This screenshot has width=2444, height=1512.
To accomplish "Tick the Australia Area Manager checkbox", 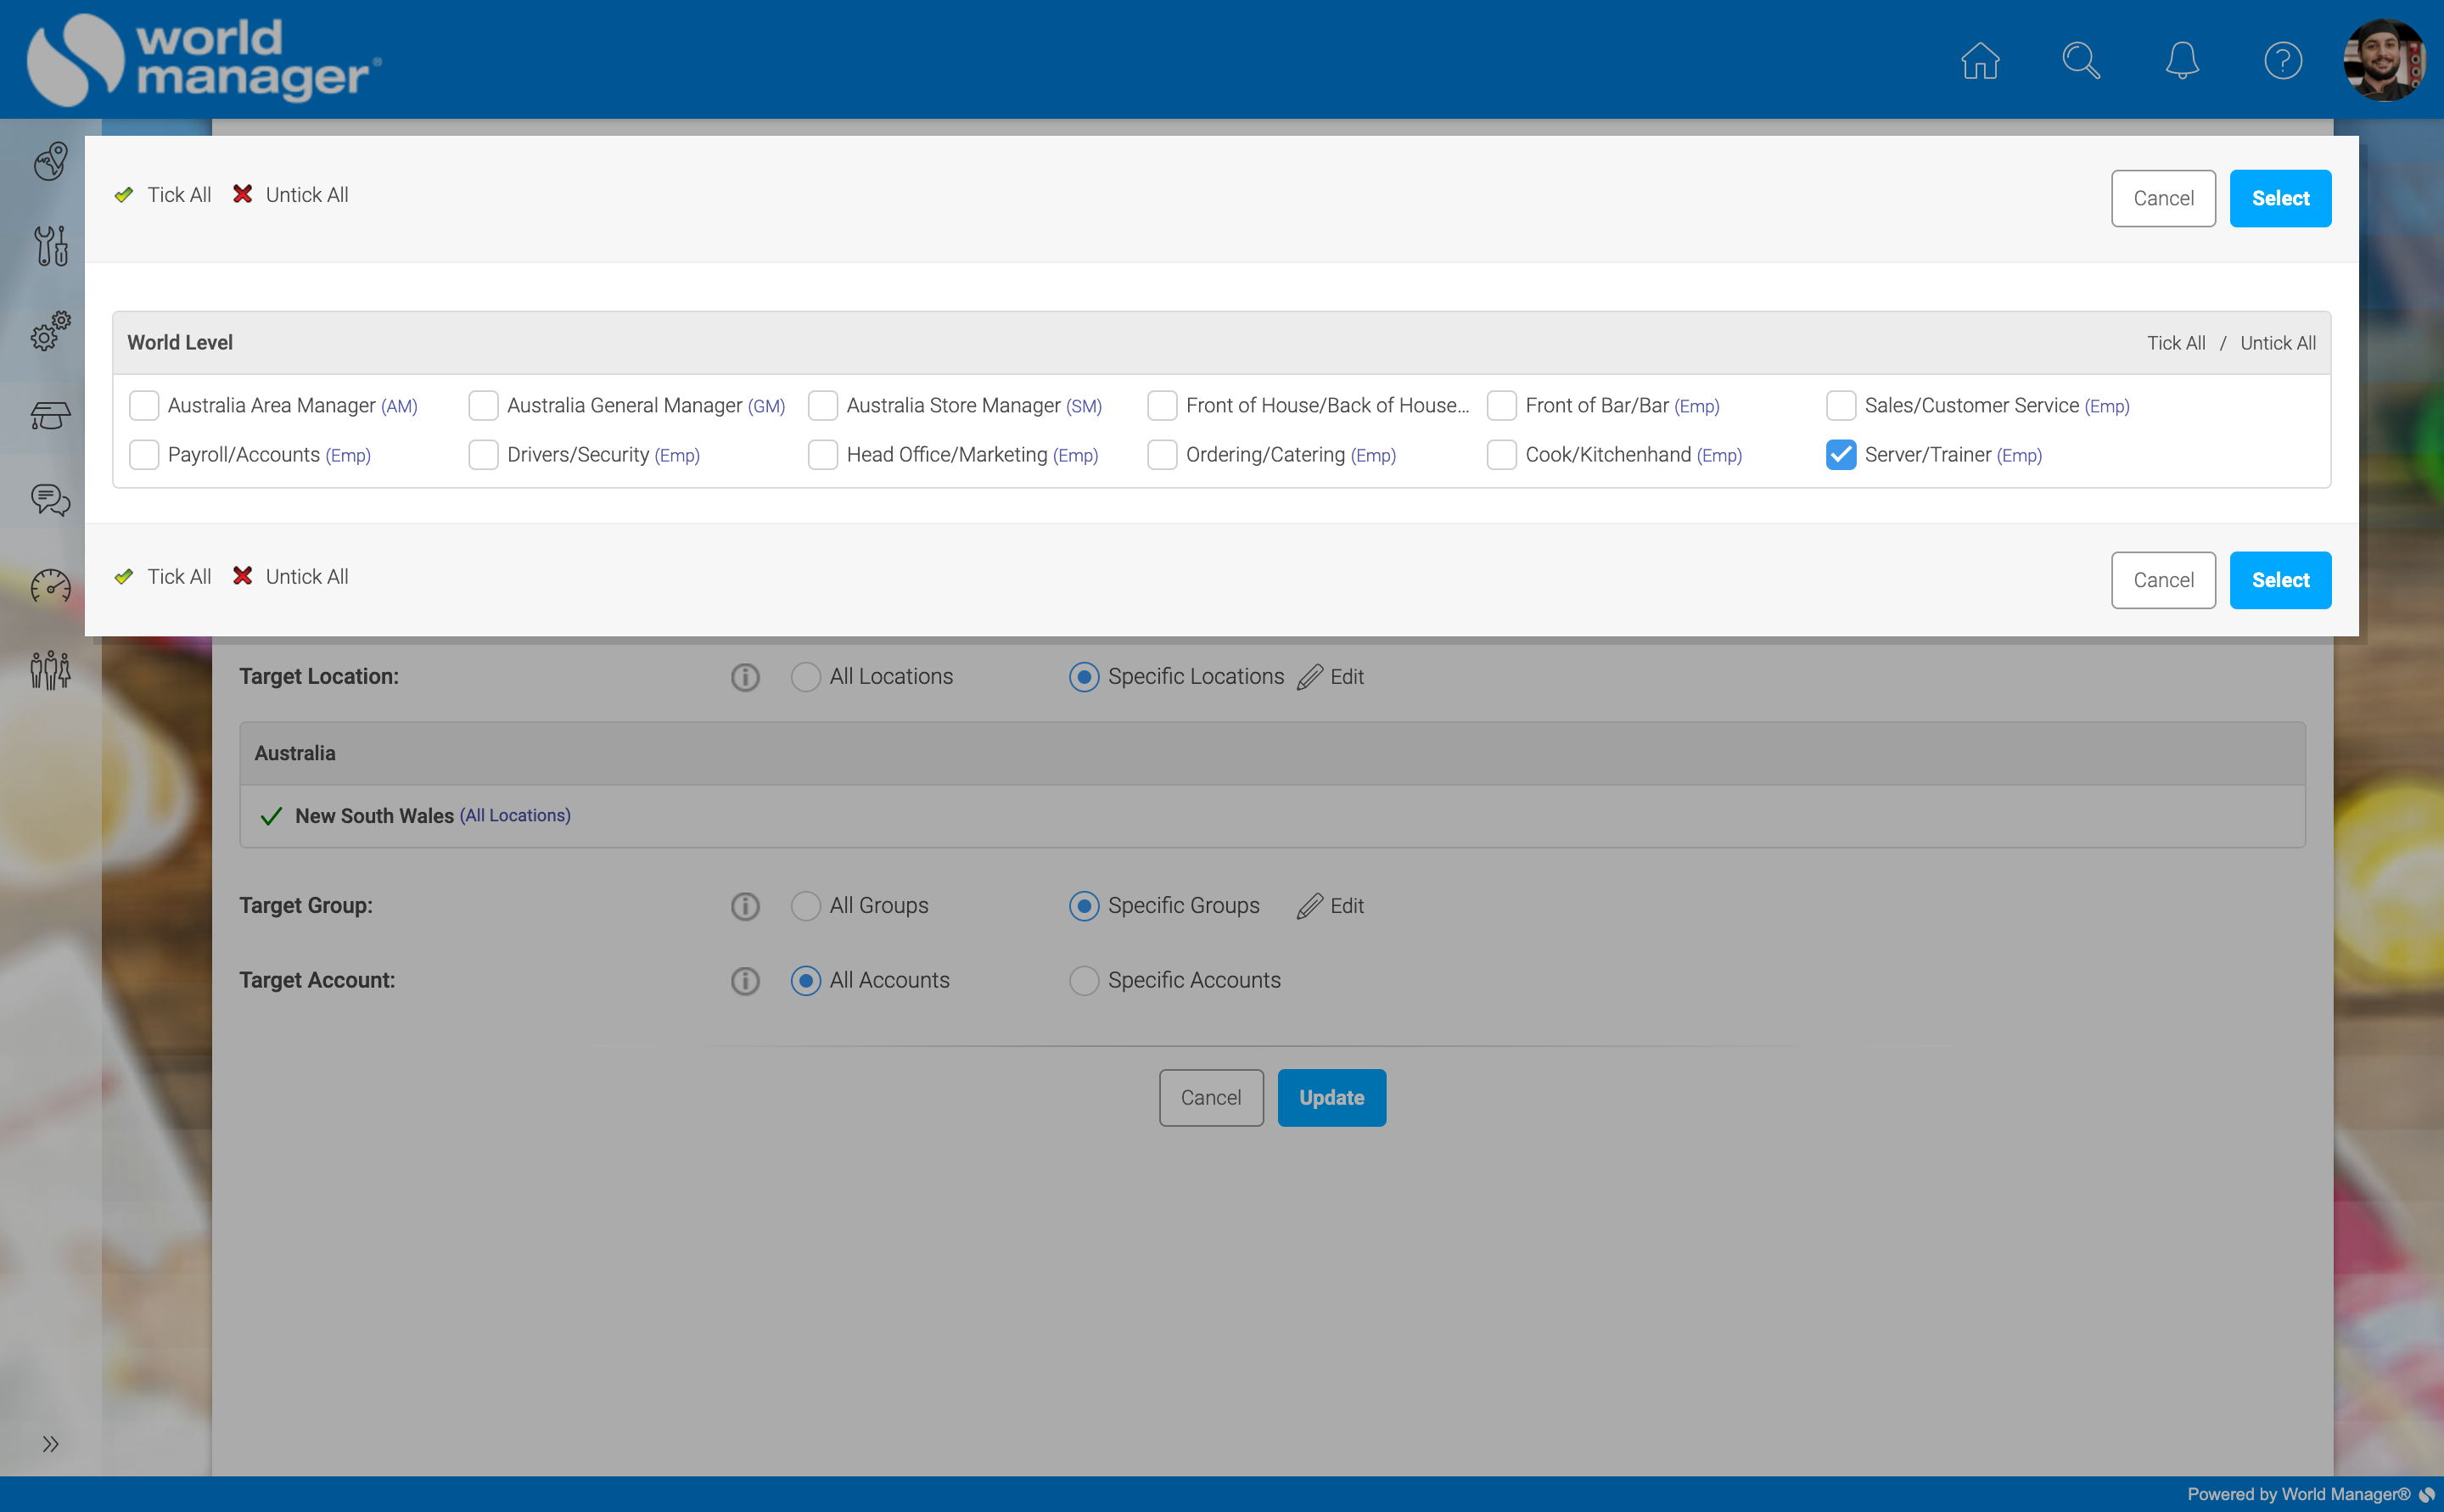I will pos(144,406).
